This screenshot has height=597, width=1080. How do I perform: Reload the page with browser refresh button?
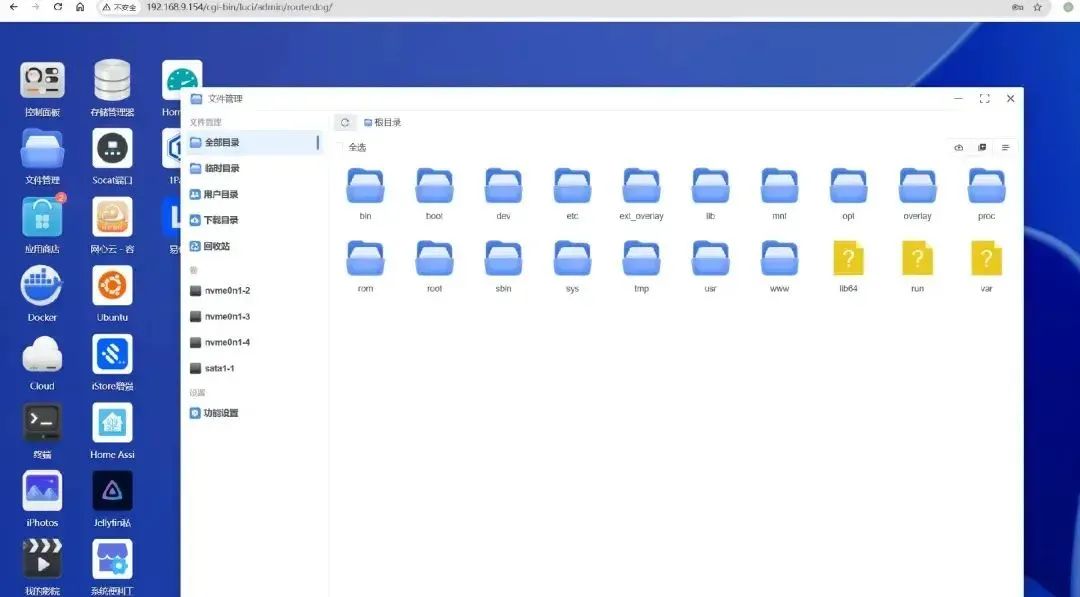click(x=58, y=7)
